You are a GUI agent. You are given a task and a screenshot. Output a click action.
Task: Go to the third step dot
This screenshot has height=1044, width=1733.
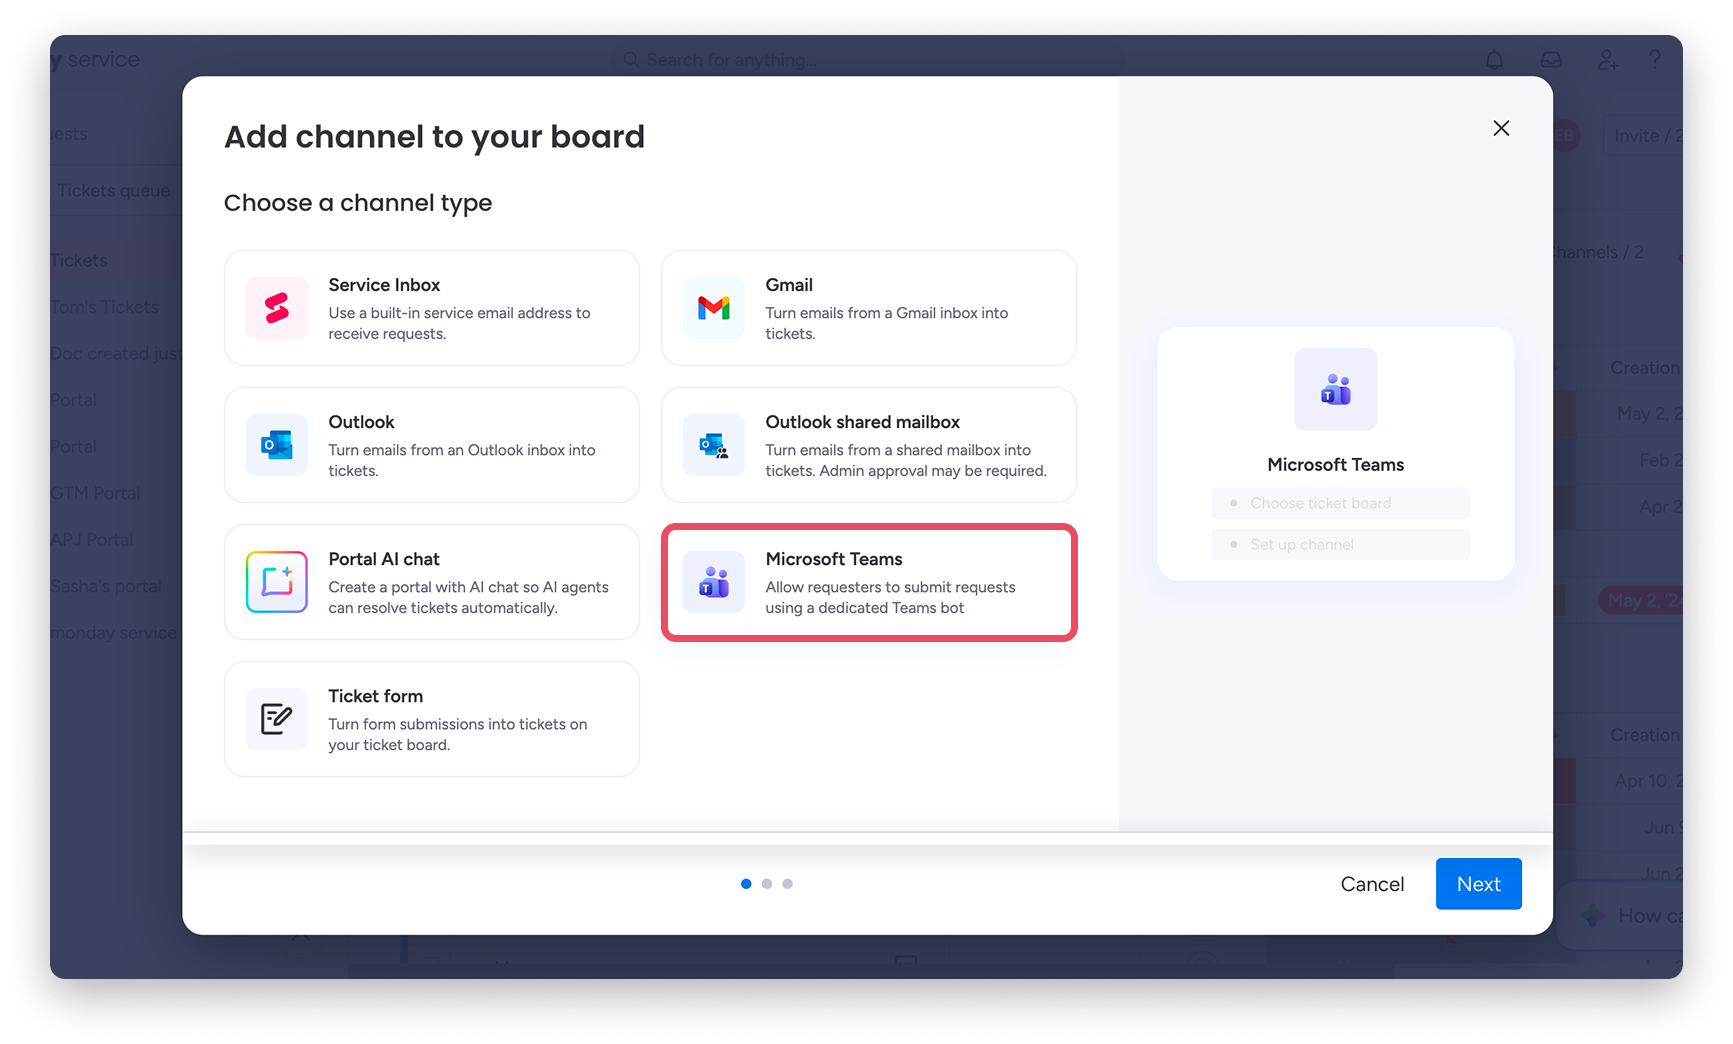click(788, 884)
